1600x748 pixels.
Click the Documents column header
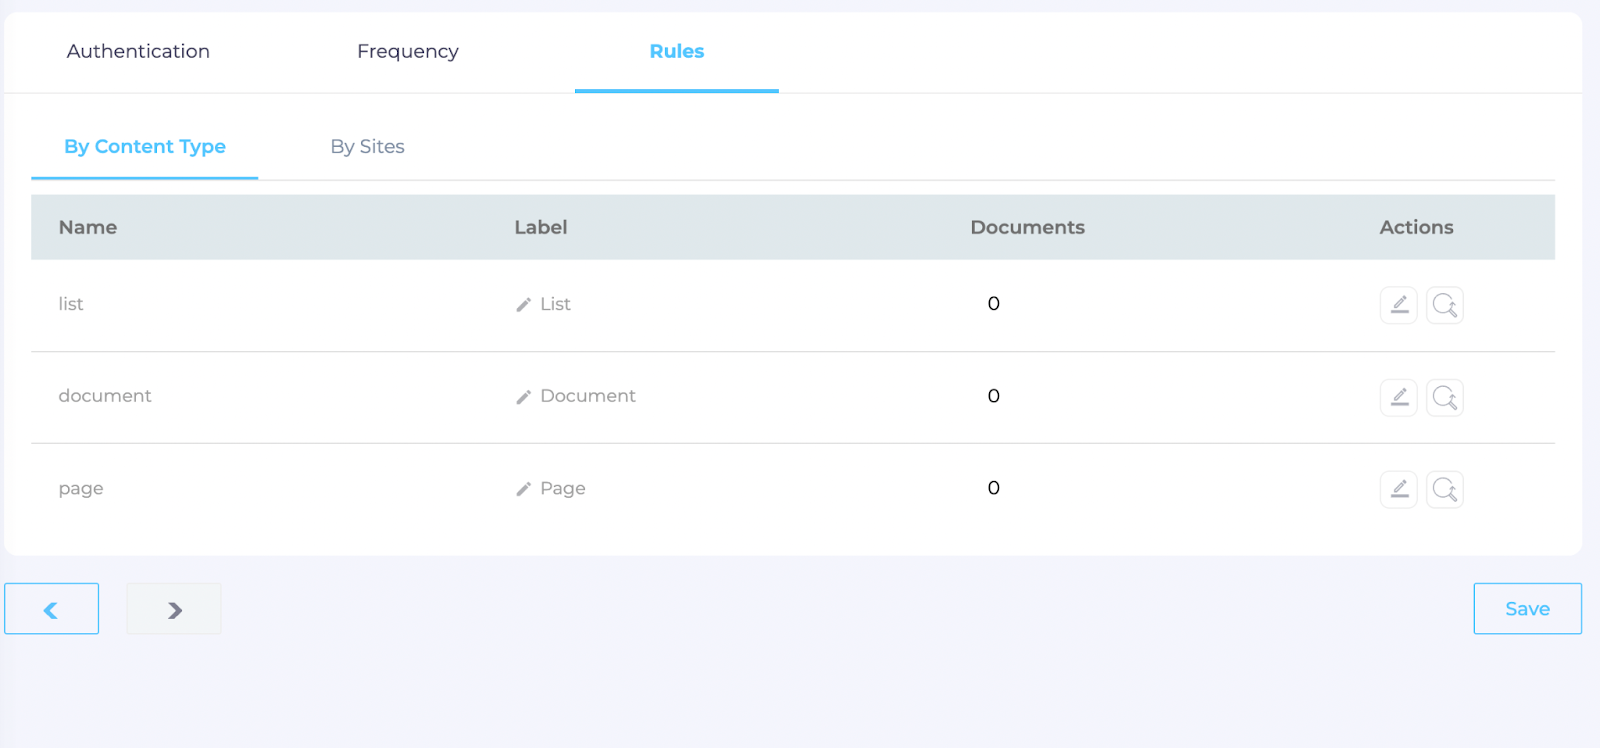coord(1027,227)
